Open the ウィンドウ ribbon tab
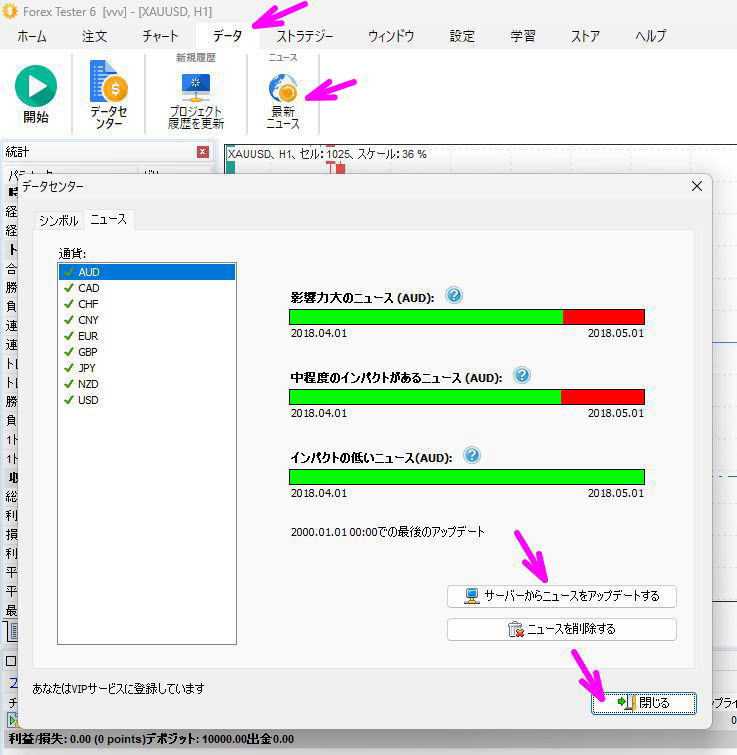The width and height of the screenshot is (737, 755). pos(391,36)
